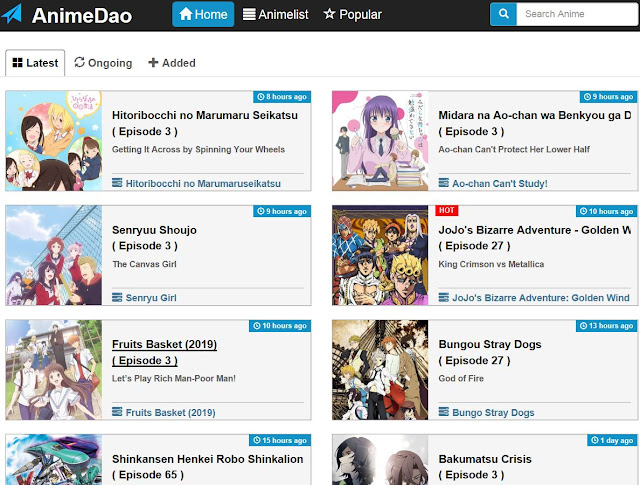This screenshot has height=485, width=640.
Task: Click the Ao-chan Can't Study! series link
Action: tap(500, 183)
